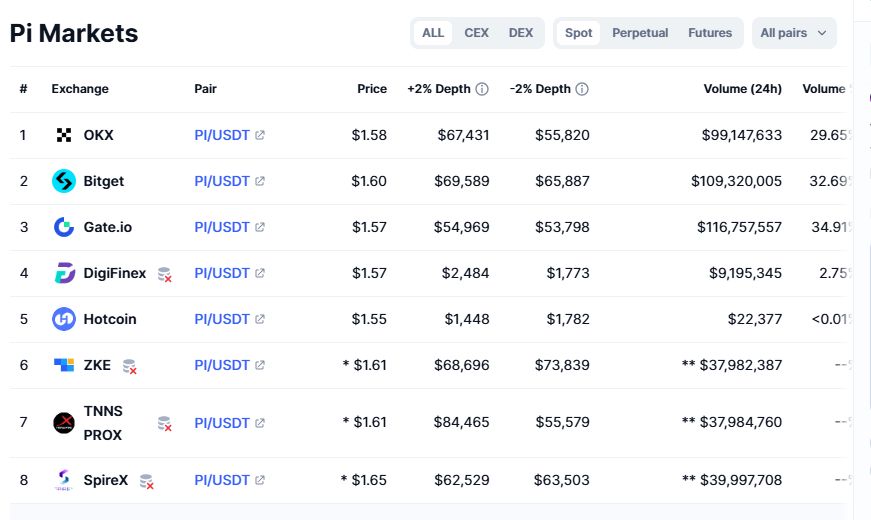Click the $116,757,557 volume cell
871x520 pixels.
pos(739,227)
